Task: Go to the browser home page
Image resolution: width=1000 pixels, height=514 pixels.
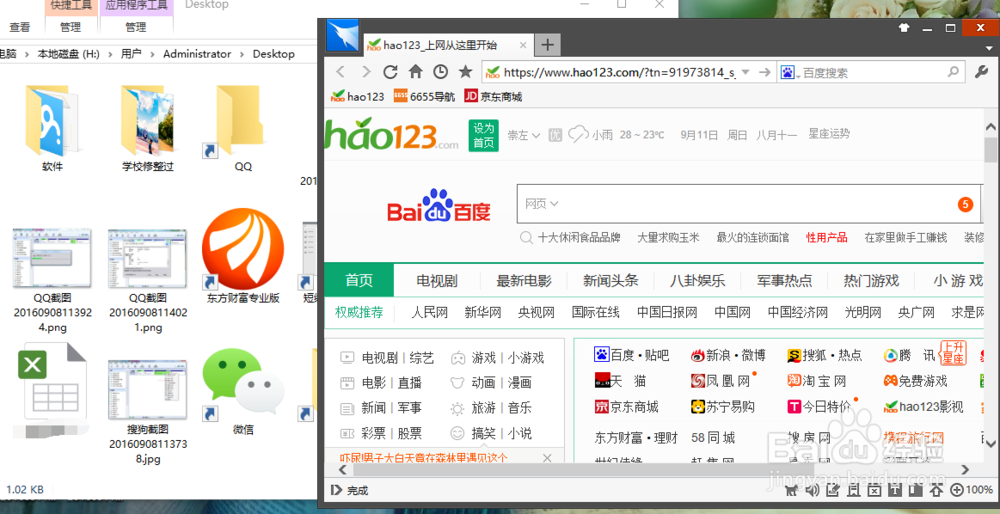Action: (x=415, y=71)
